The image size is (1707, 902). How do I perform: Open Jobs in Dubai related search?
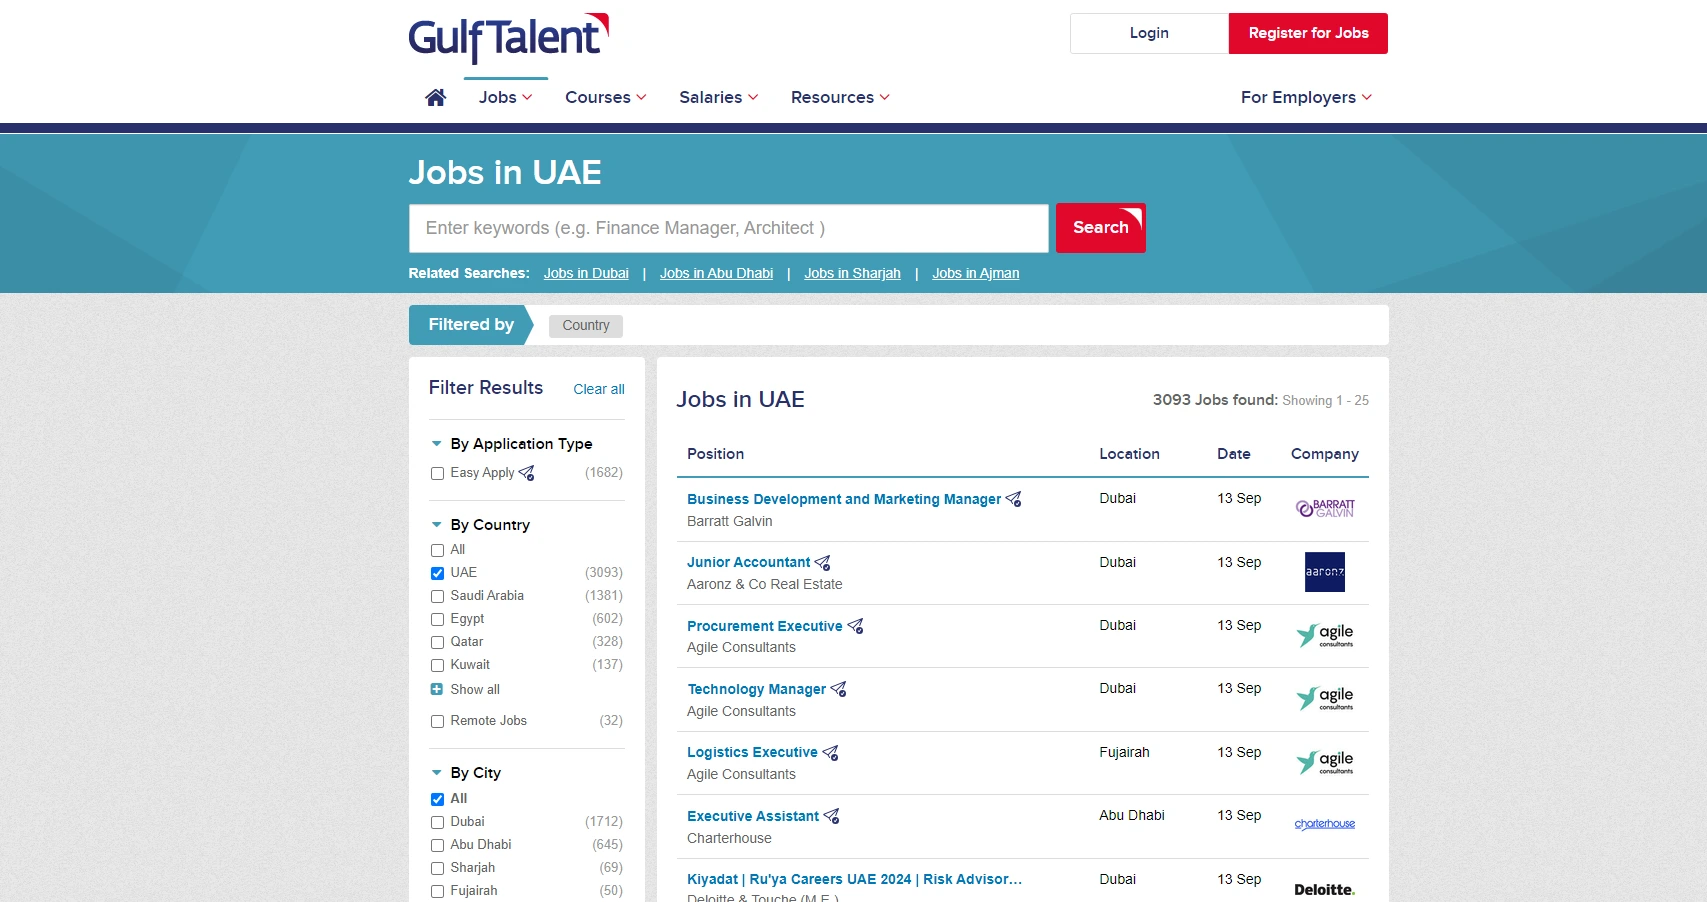[x=586, y=273]
